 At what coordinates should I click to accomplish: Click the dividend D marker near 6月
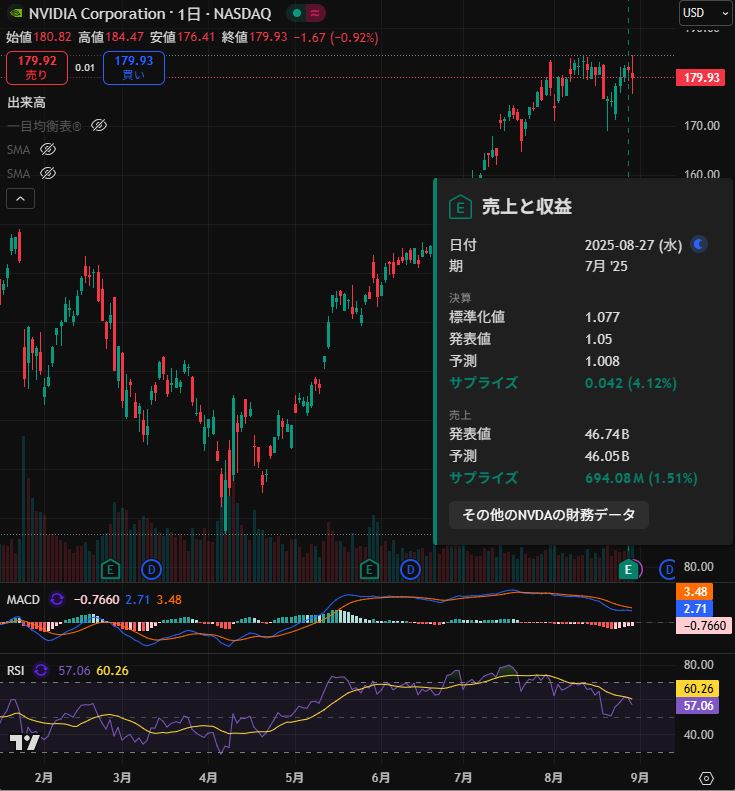click(x=410, y=570)
